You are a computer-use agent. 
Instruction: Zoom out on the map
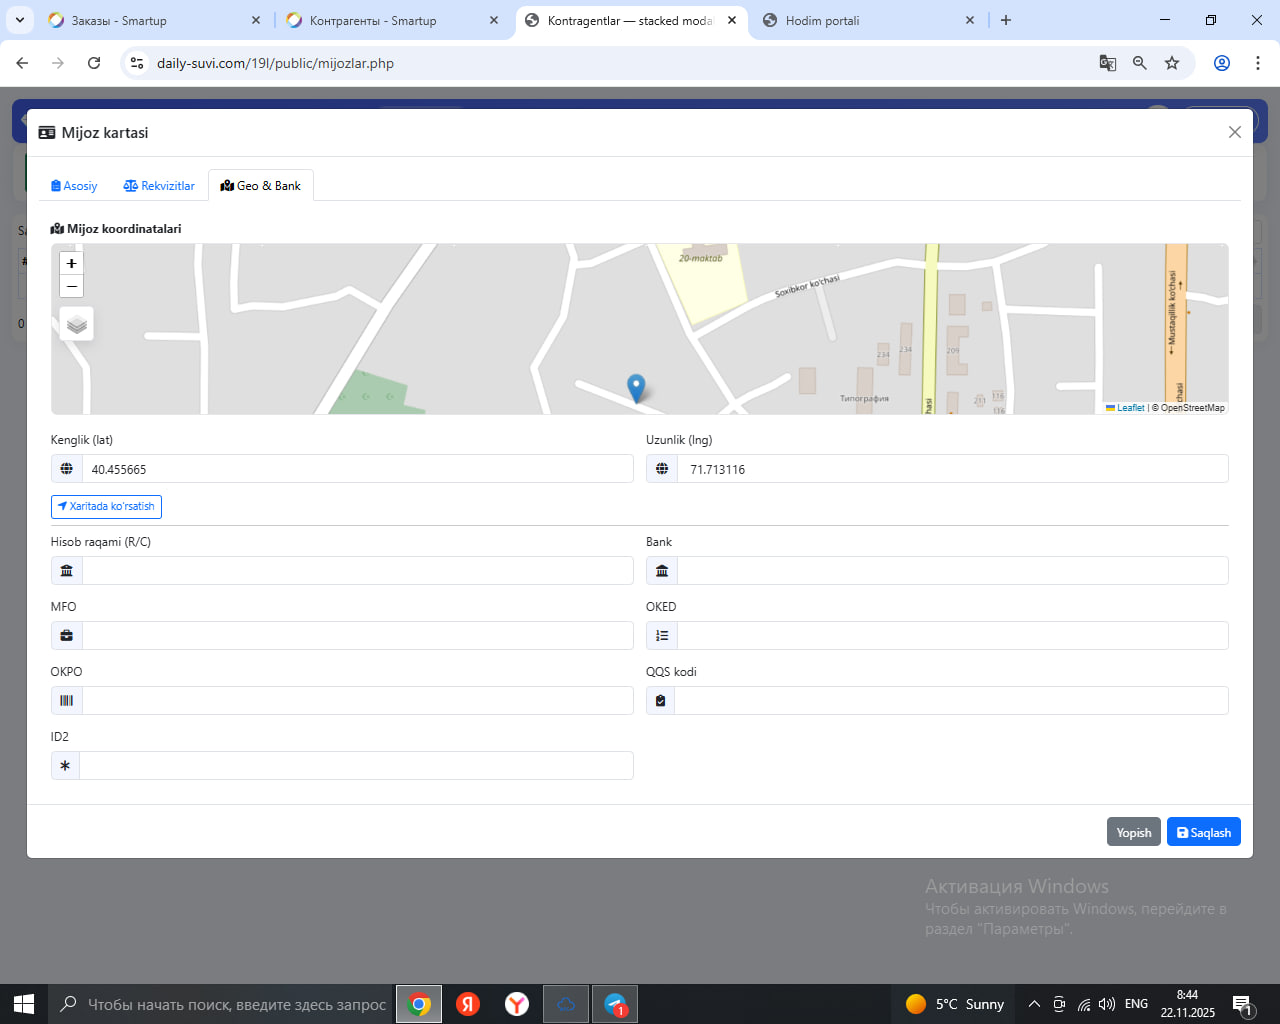pos(71,287)
